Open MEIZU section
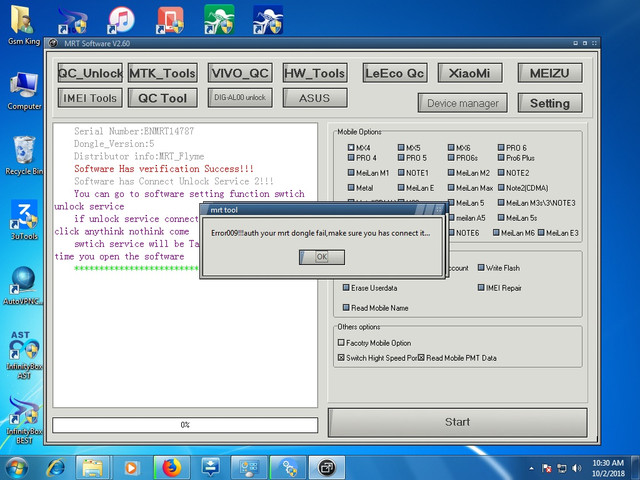The image size is (640, 480). pyautogui.click(x=550, y=73)
